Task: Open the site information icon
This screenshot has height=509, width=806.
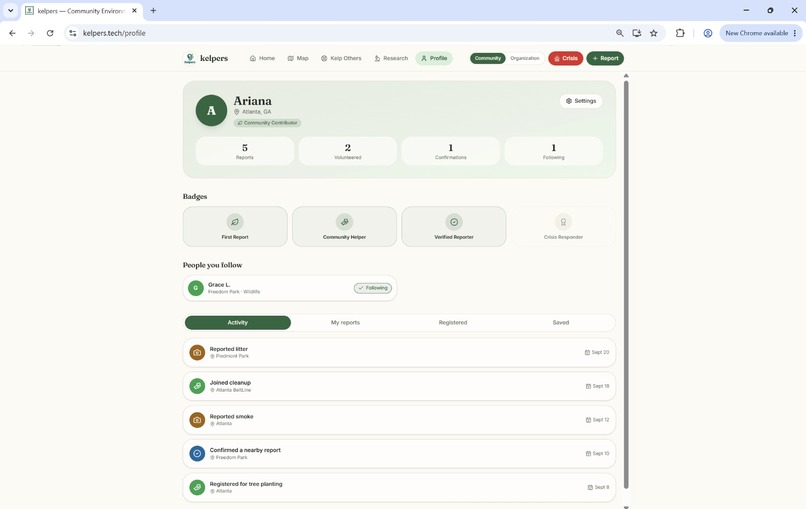Action: click(x=73, y=33)
